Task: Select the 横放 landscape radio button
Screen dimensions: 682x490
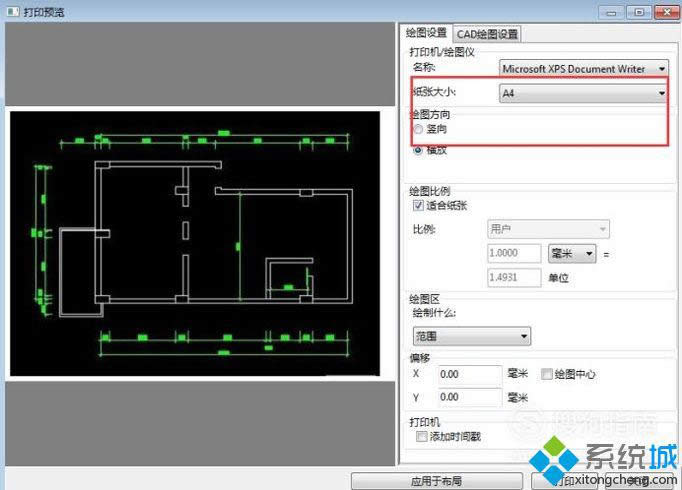Action: click(418, 150)
